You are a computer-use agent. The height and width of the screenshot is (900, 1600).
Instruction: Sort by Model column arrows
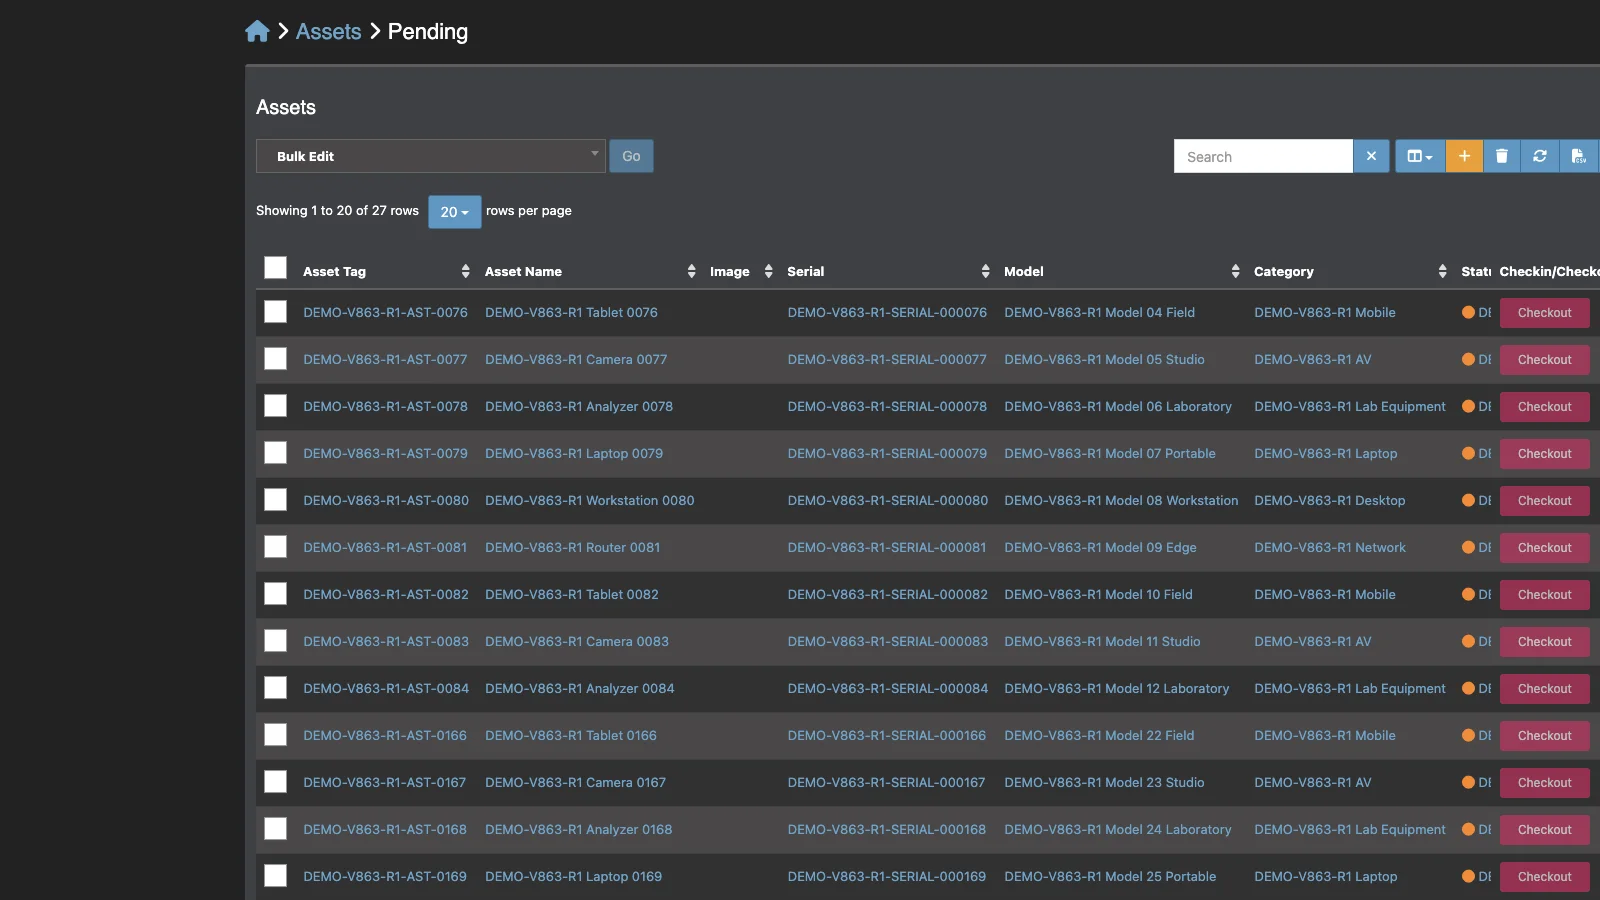tap(1235, 271)
